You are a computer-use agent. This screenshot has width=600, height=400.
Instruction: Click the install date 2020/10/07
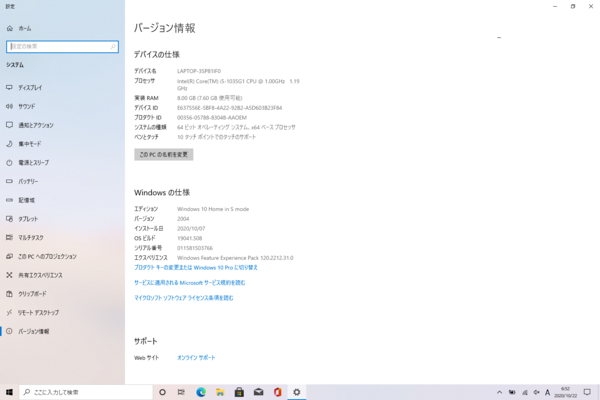(191, 229)
